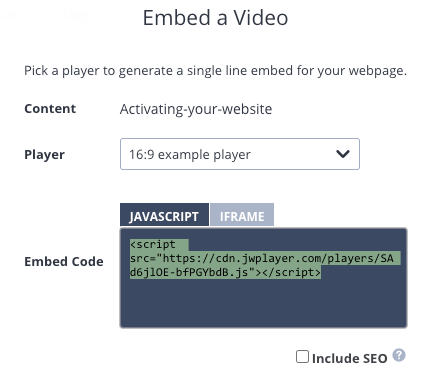Open the 16:9 example player combo box
Screen dimensions: 437x388
240,154
